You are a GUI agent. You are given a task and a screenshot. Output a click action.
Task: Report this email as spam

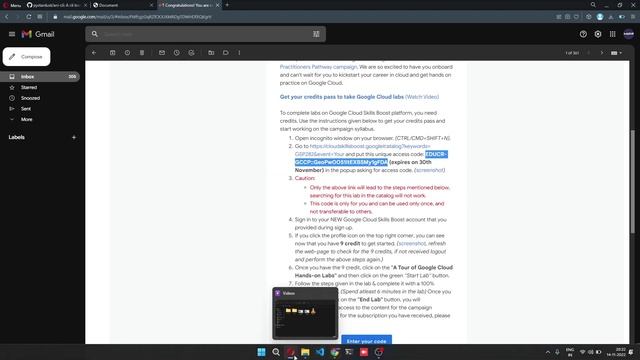coord(127,53)
